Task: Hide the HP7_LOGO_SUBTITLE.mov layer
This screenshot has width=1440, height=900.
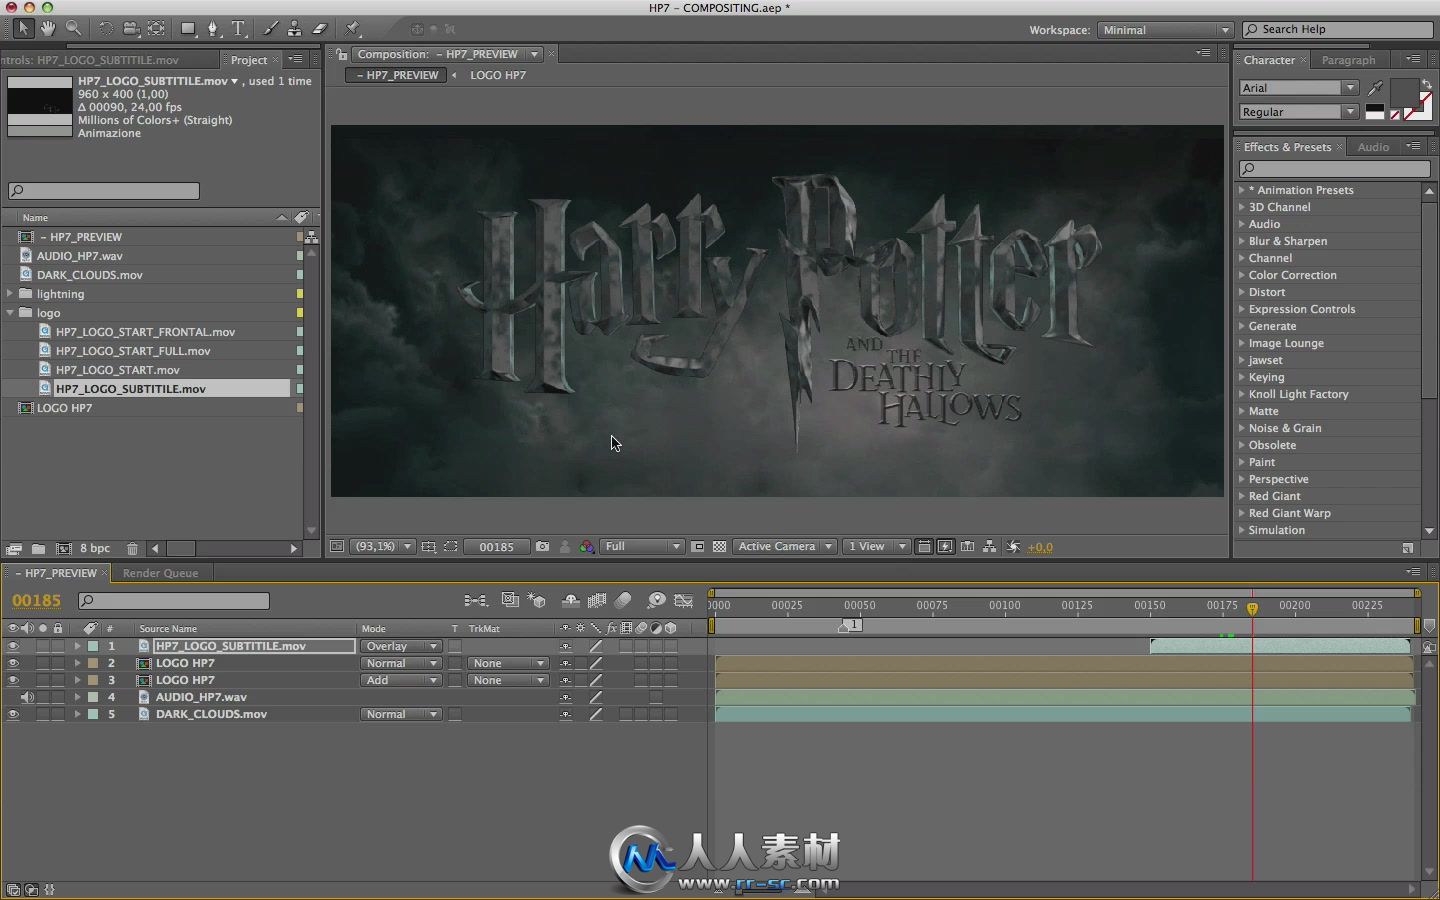Action: point(13,646)
